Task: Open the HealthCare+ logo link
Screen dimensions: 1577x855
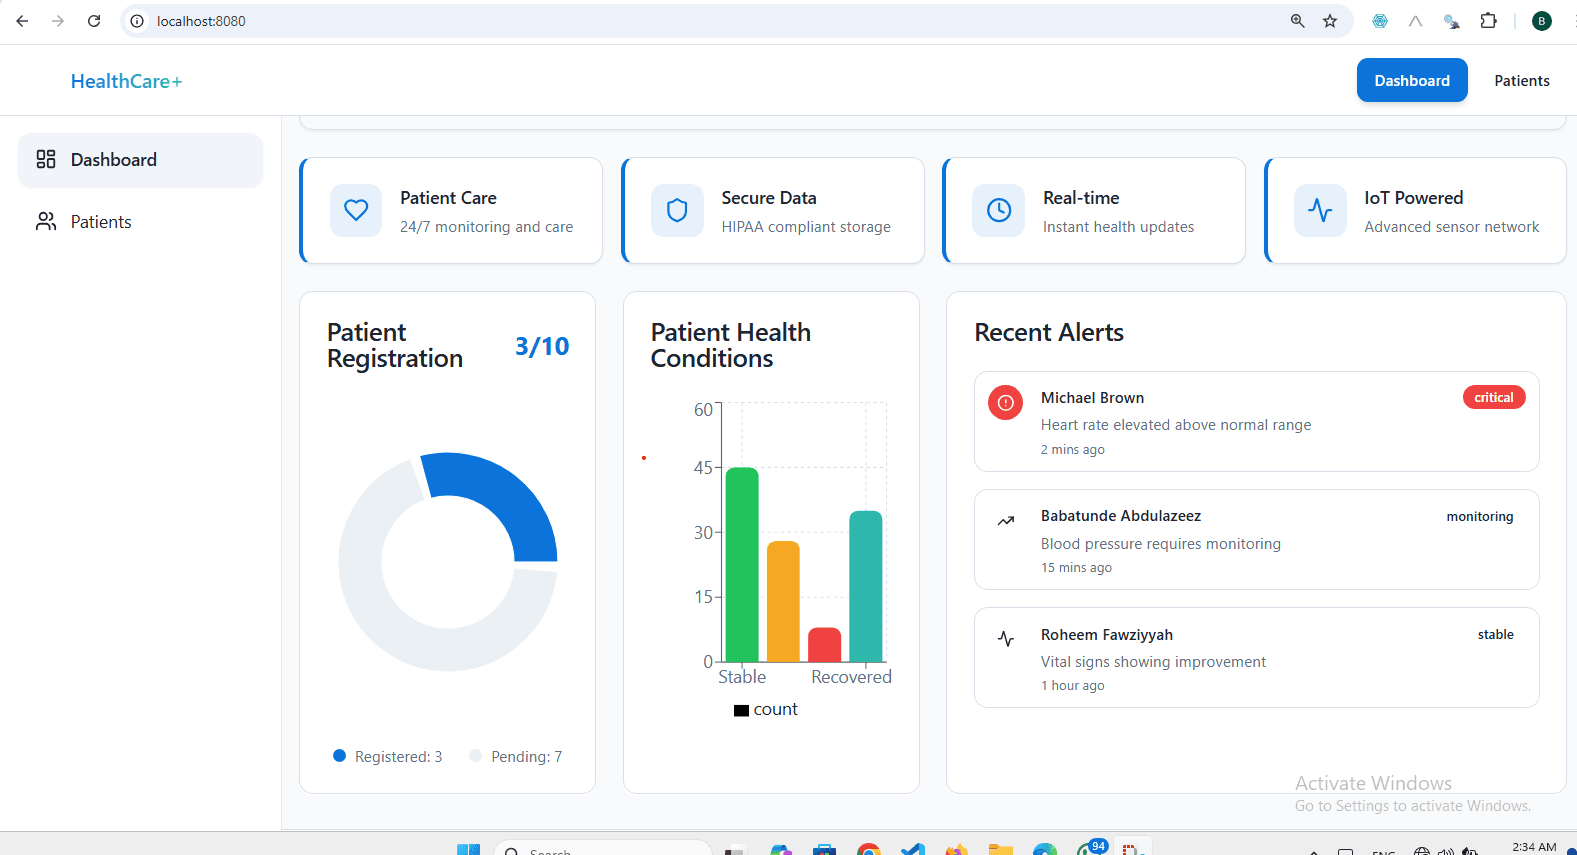Action: tap(126, 82)
